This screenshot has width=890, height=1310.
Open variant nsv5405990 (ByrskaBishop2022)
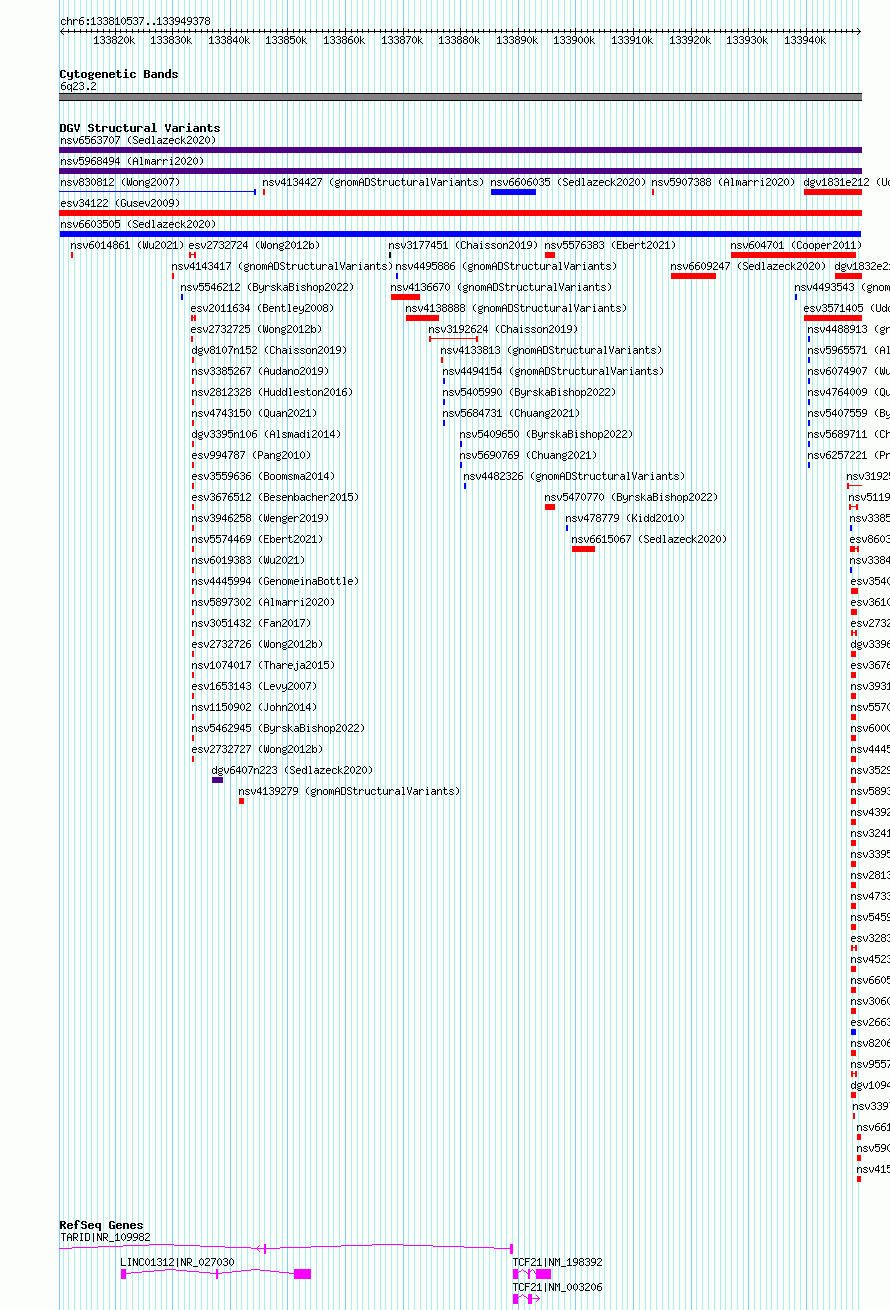coord(529,392)
